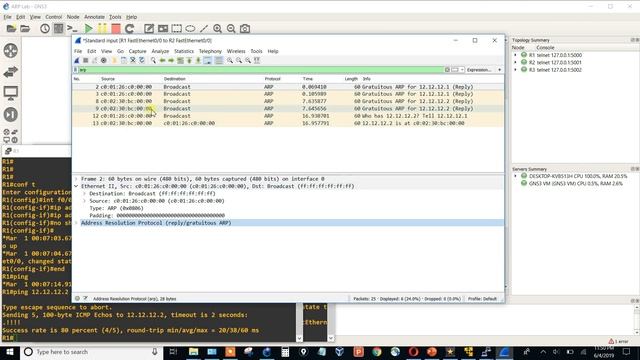Image resolution: width=640 pixels, height=360 pixels.
Task: Open the Wireshark Statistics menu
Action: [184, 51]
